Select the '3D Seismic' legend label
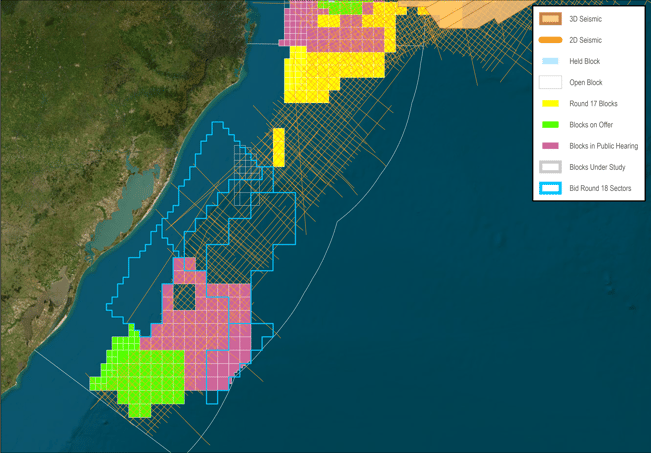Screen dimensions: 651x453 [585, 19]
